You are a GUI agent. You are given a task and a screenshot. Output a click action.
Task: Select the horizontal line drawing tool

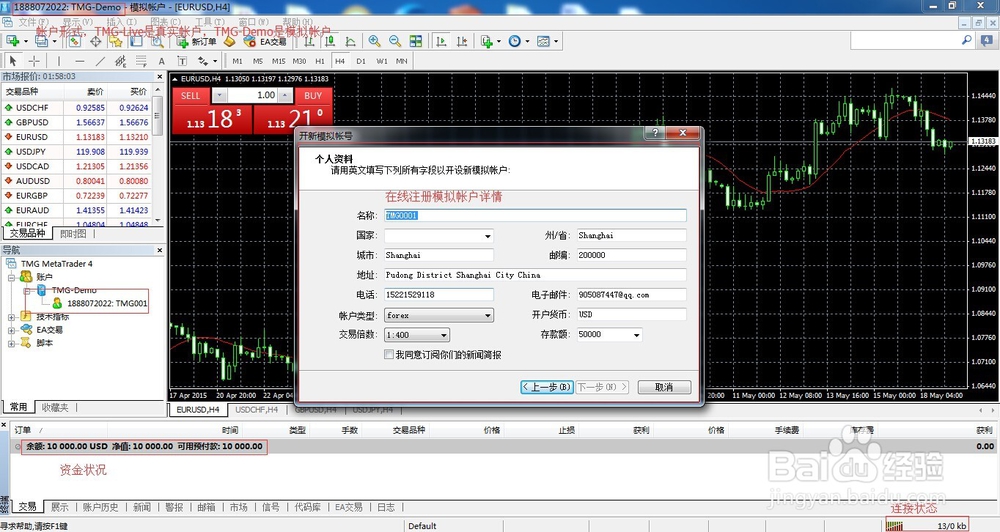pos(80,61)
